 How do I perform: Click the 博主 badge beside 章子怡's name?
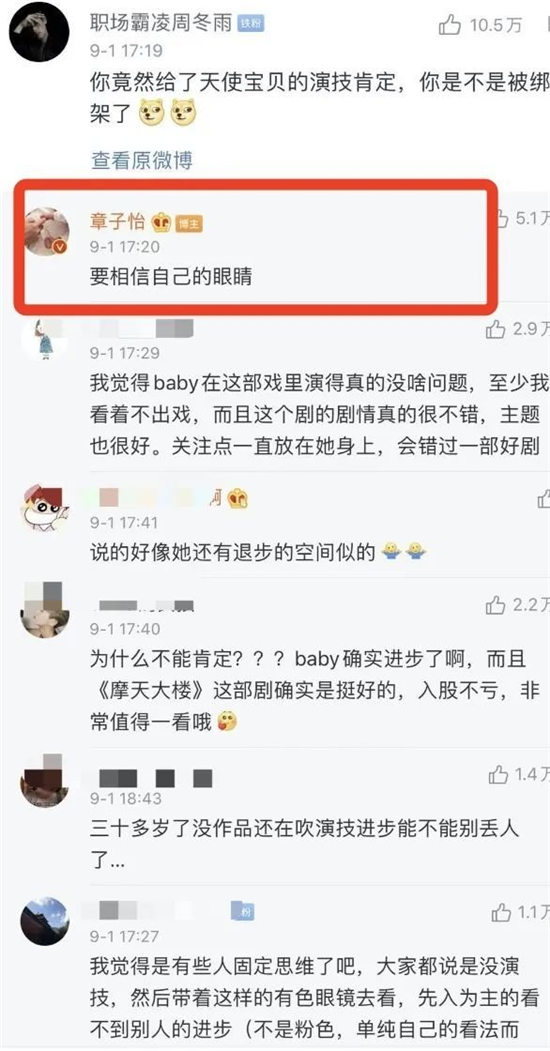point(188,224)
